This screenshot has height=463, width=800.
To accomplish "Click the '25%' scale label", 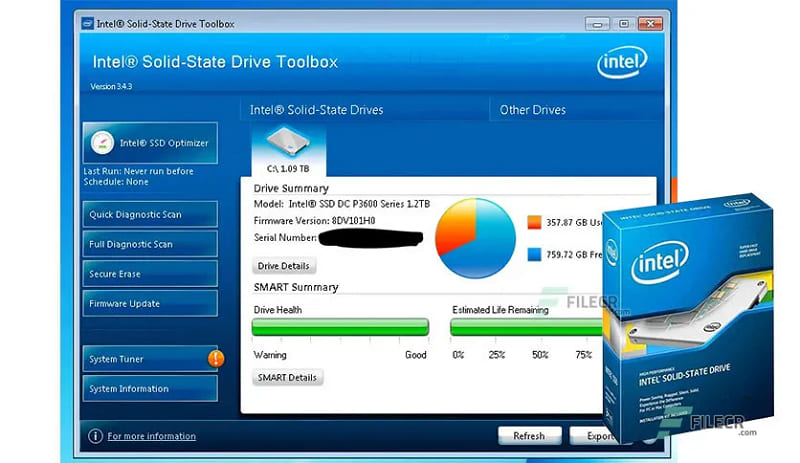I will point(496,355).
